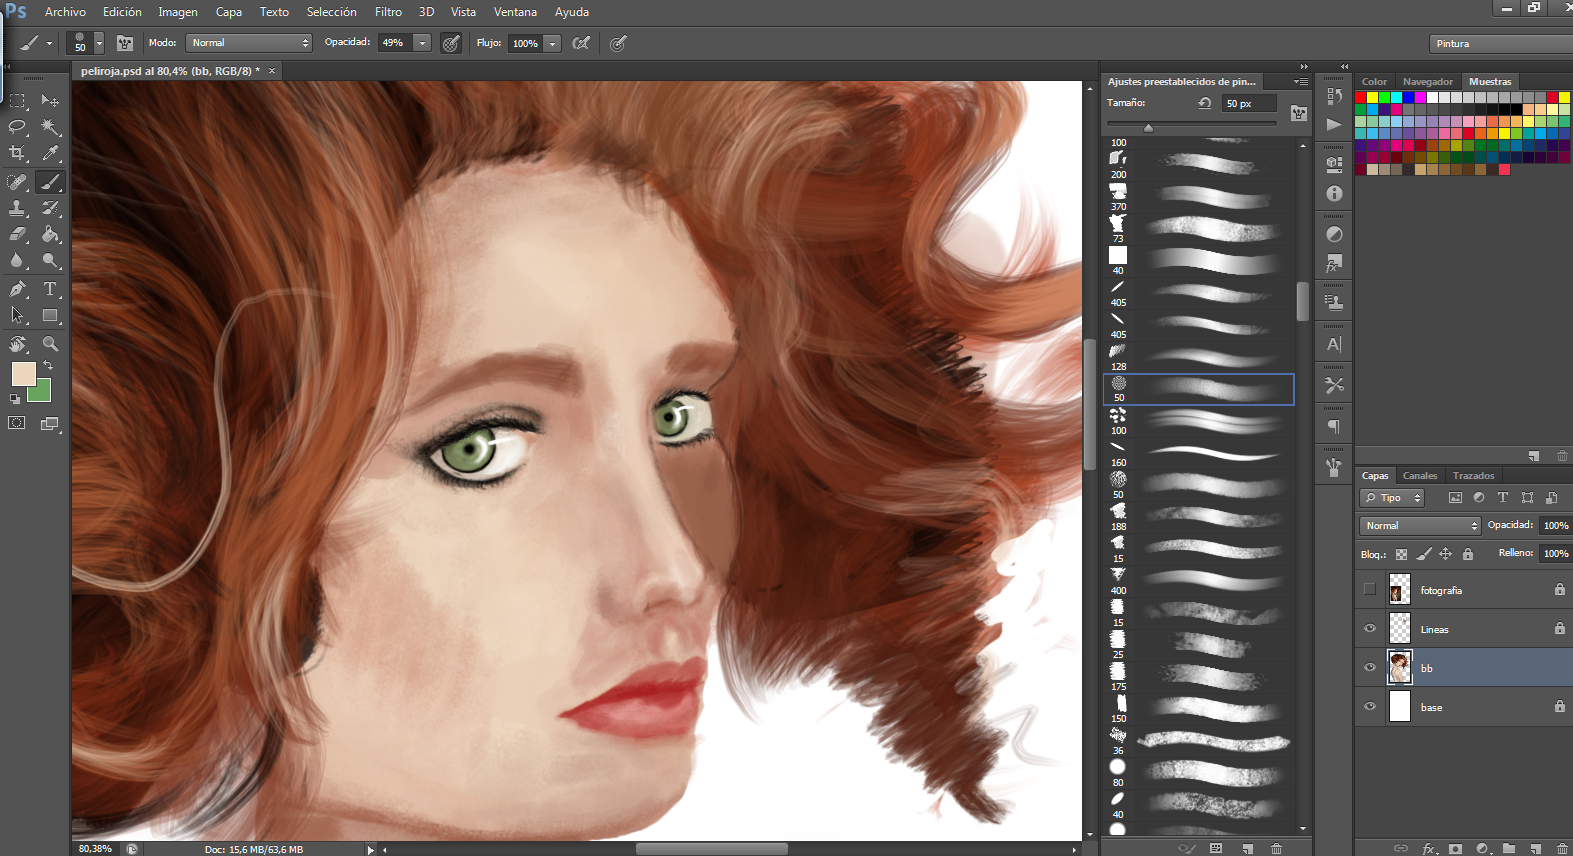Select the Rectangle shape tool
This screenshot has height=856, width=1573.
point(50,315)
